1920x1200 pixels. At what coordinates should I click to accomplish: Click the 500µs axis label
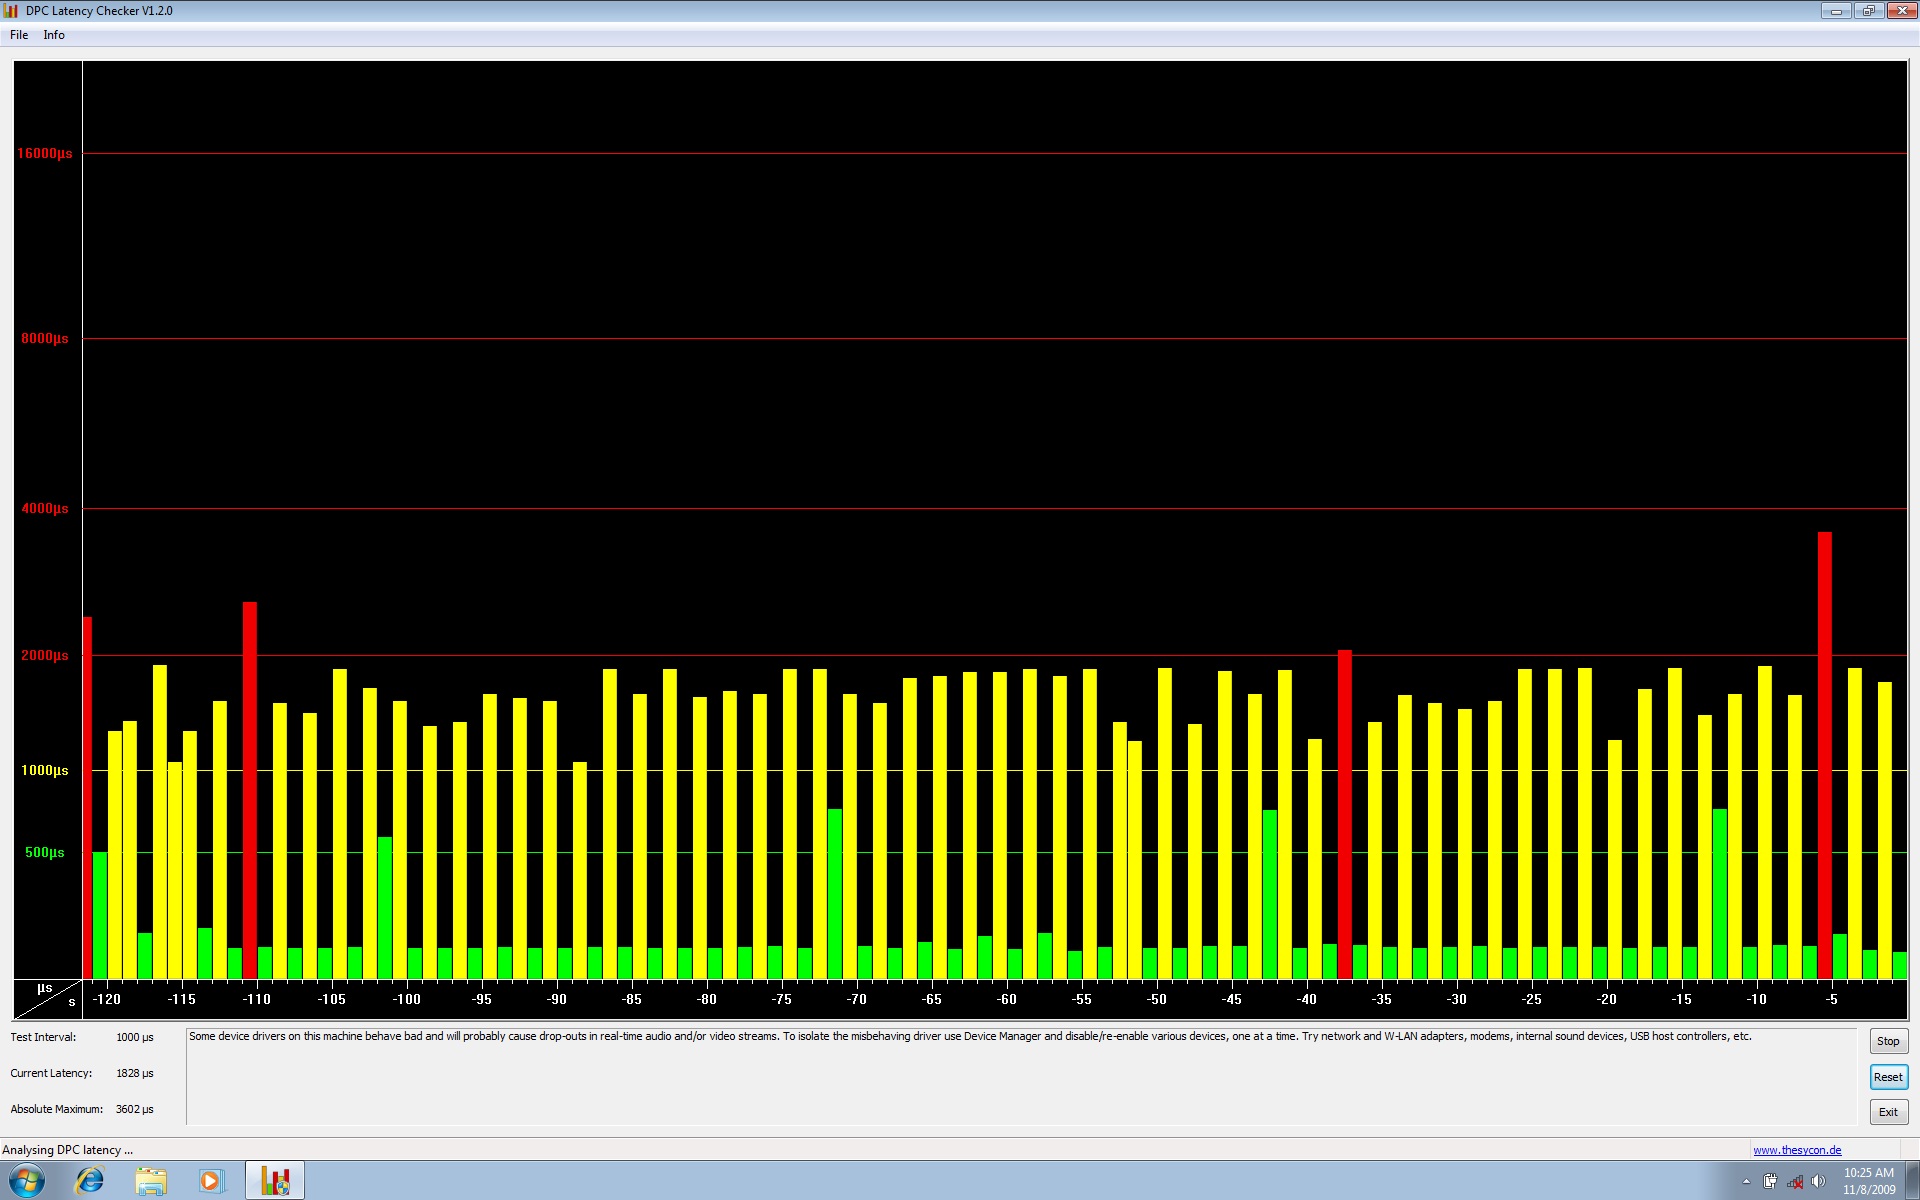[45, 852]
